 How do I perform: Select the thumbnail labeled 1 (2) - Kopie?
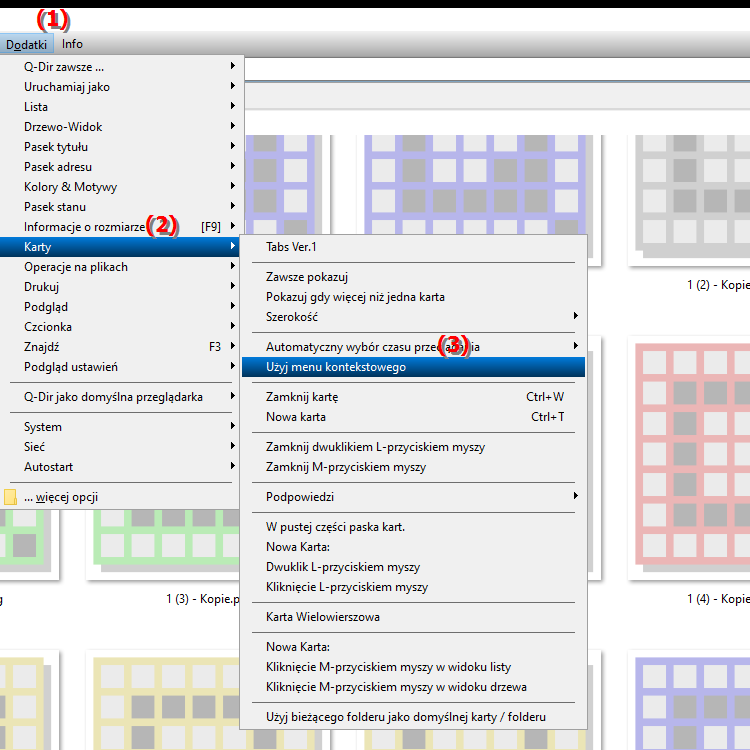click(x=691, y=199)
